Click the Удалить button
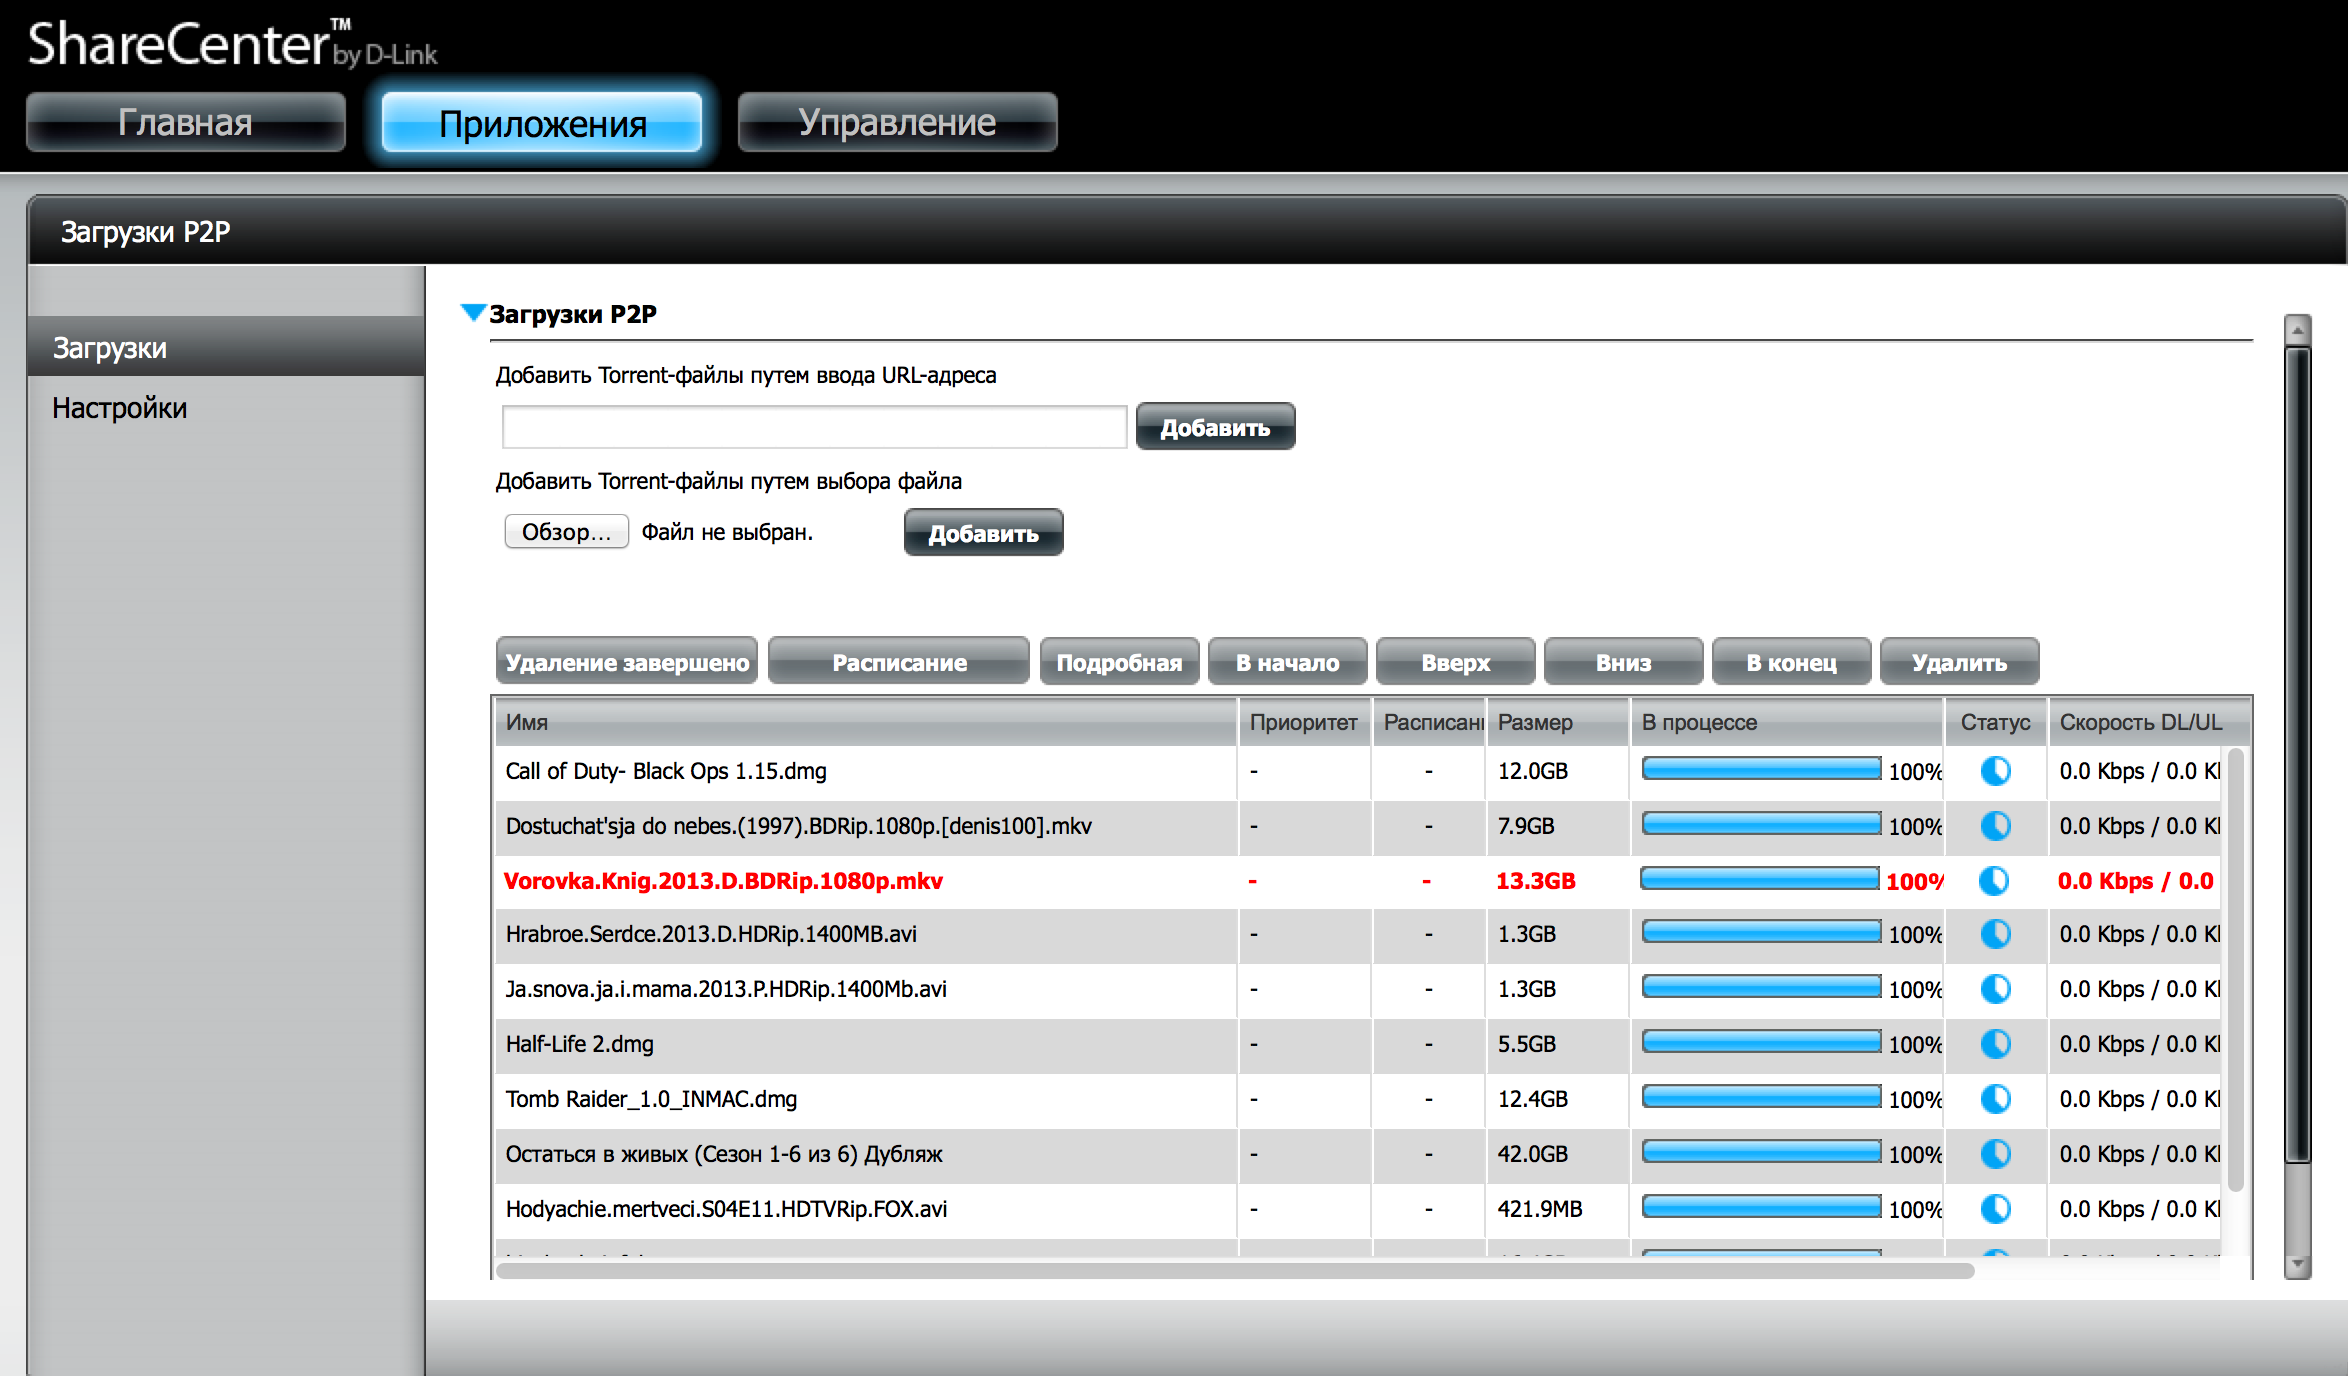Screen dimensions: 2348x1376 click(1958, 662)
